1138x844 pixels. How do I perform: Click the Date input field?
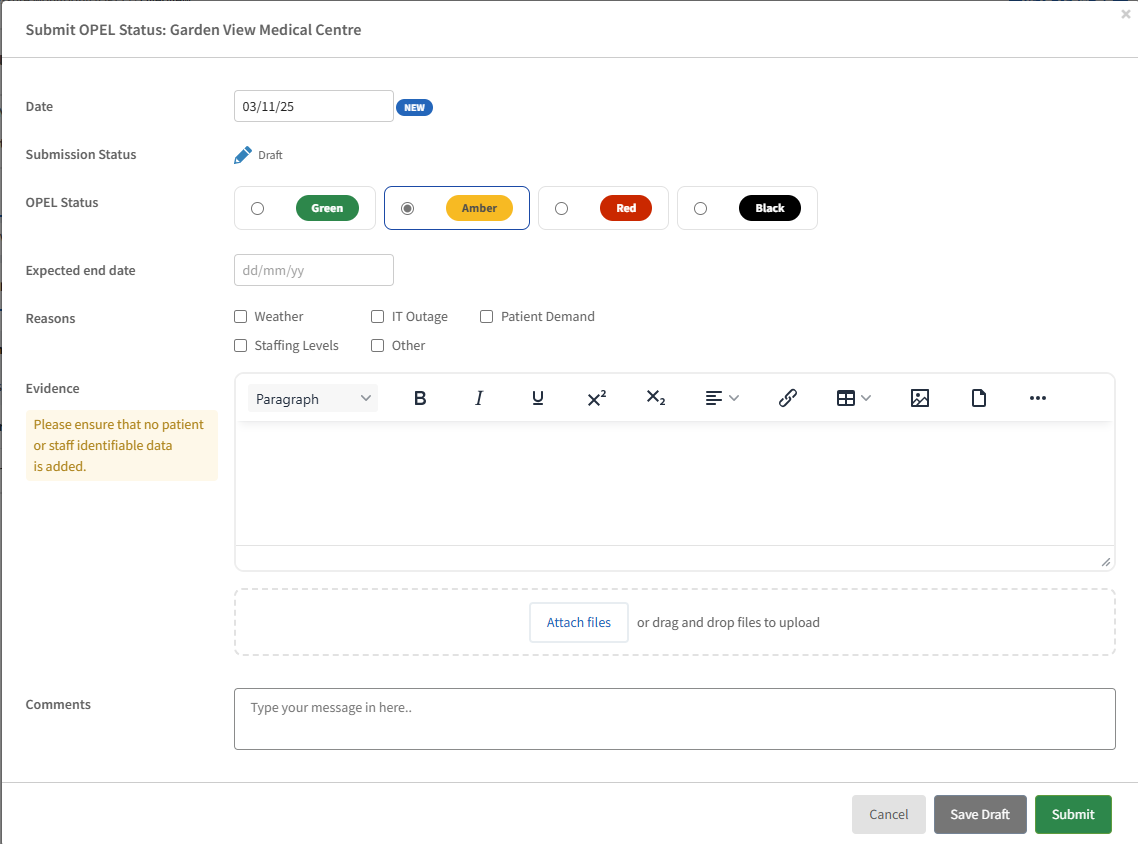[314, 107]
